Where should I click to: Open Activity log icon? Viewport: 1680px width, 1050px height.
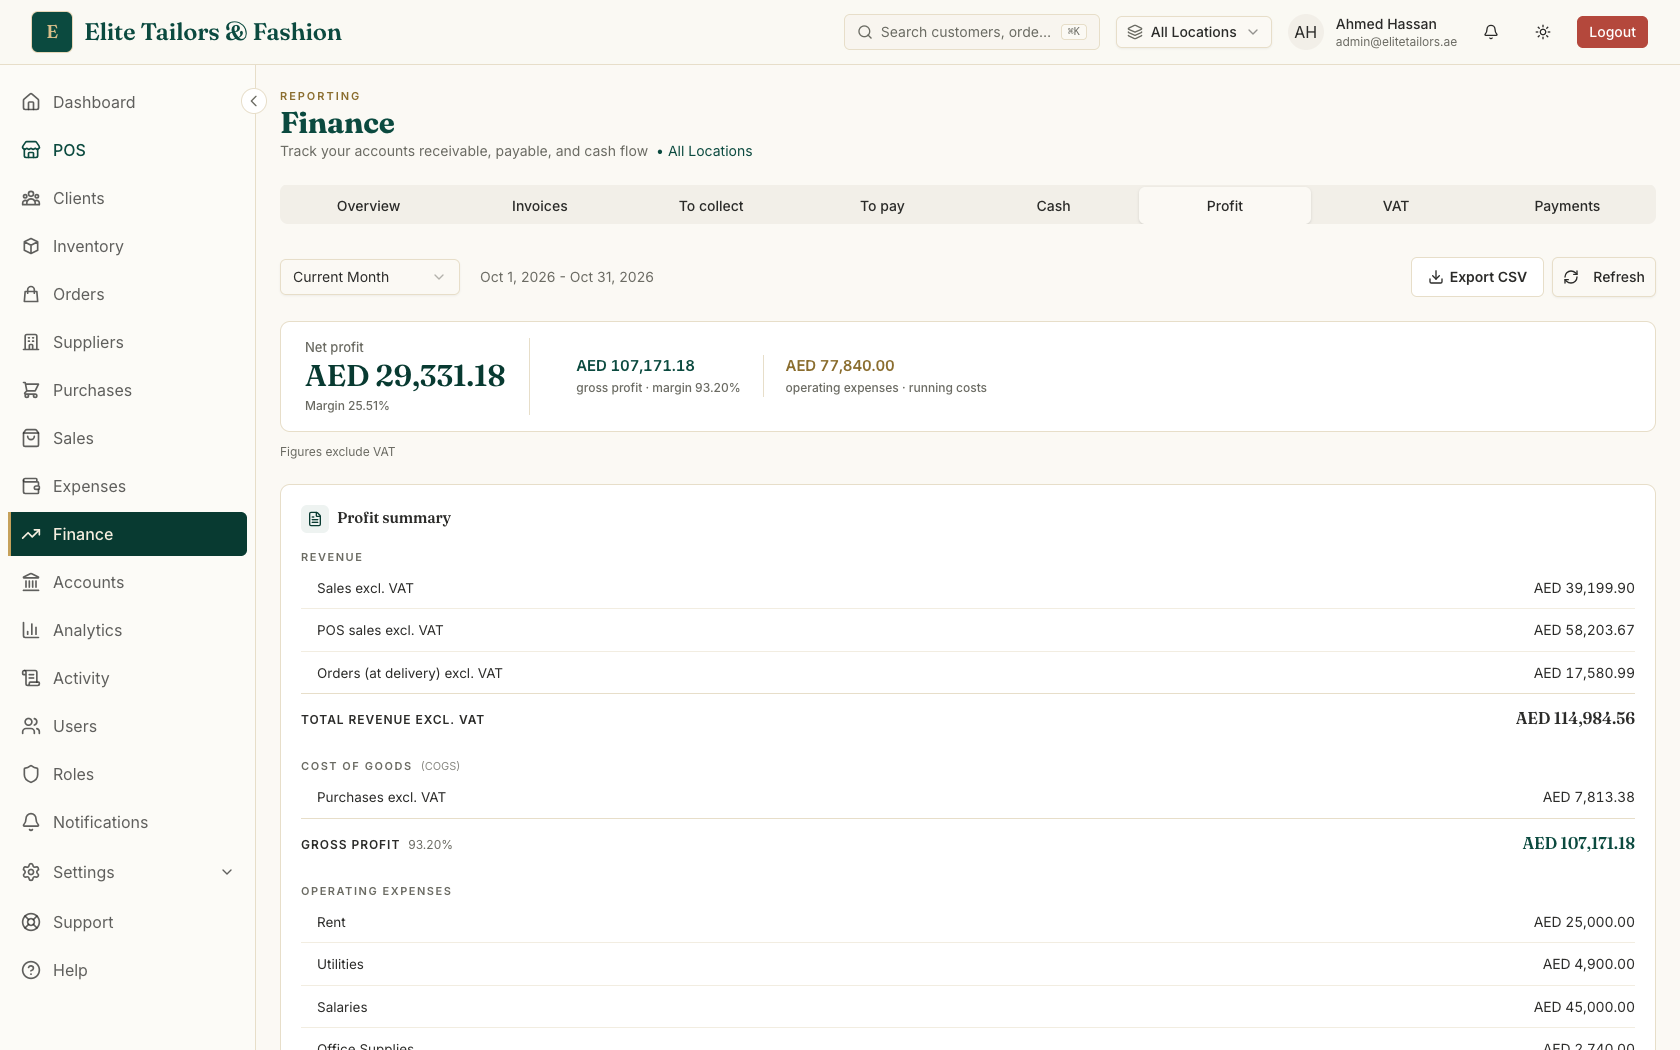point(31,678)
